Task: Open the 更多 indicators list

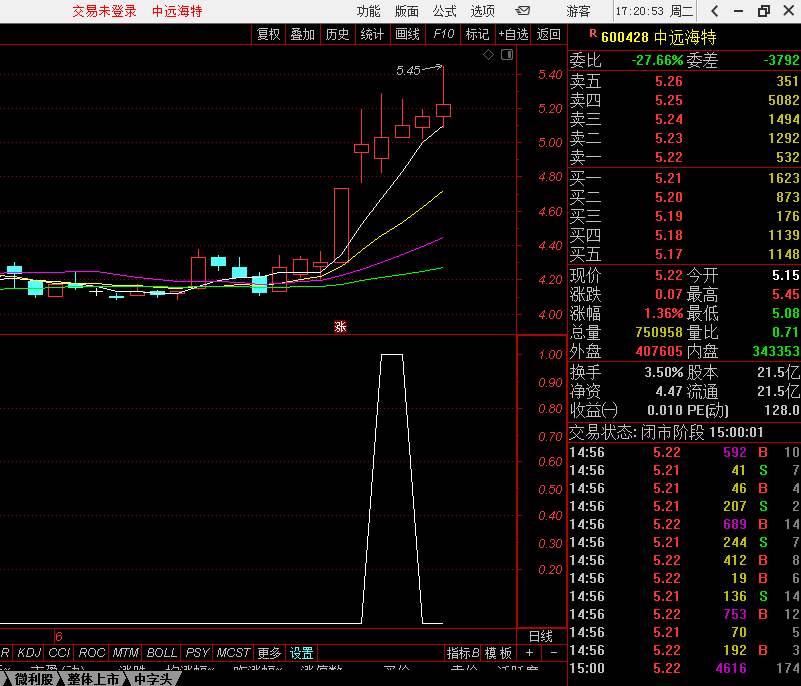Action: (x=269, y=653)
